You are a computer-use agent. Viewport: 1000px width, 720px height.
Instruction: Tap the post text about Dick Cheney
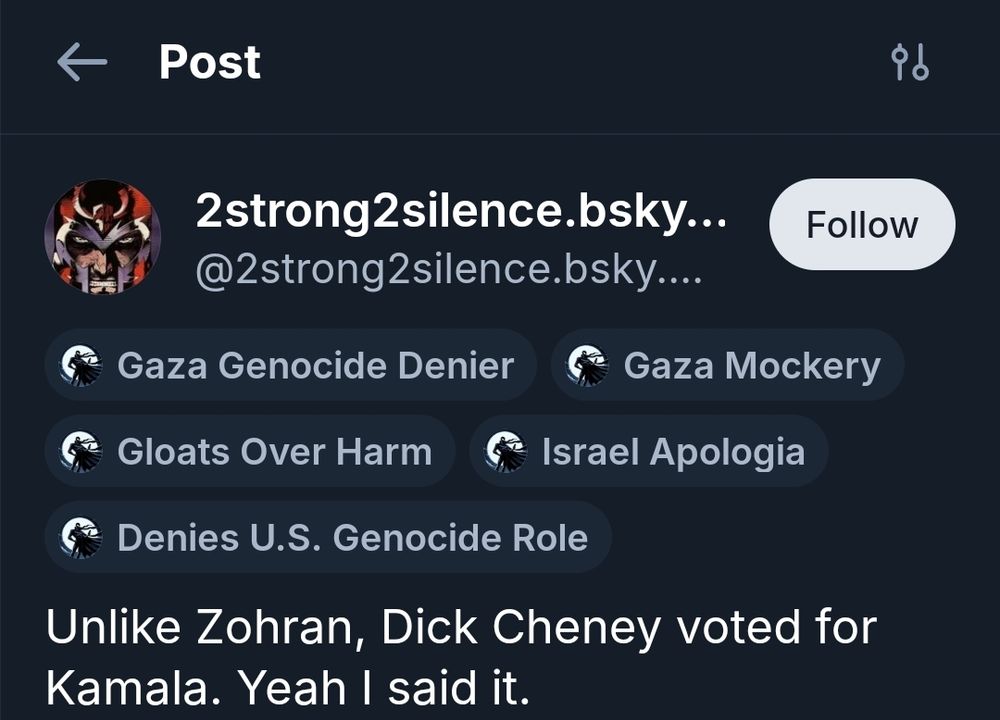point(460,658)
